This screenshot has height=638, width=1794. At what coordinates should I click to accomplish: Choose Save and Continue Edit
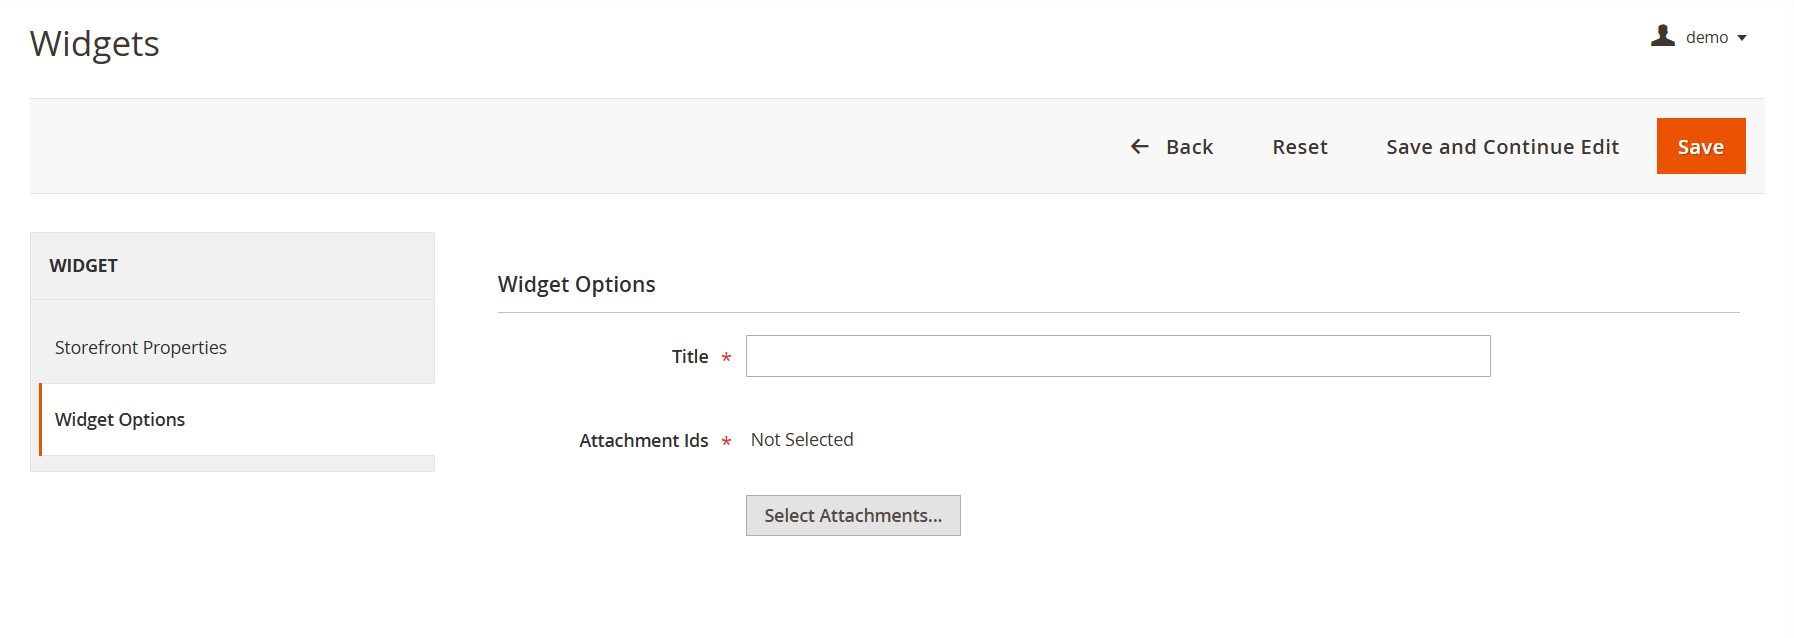pos(1502,147)
